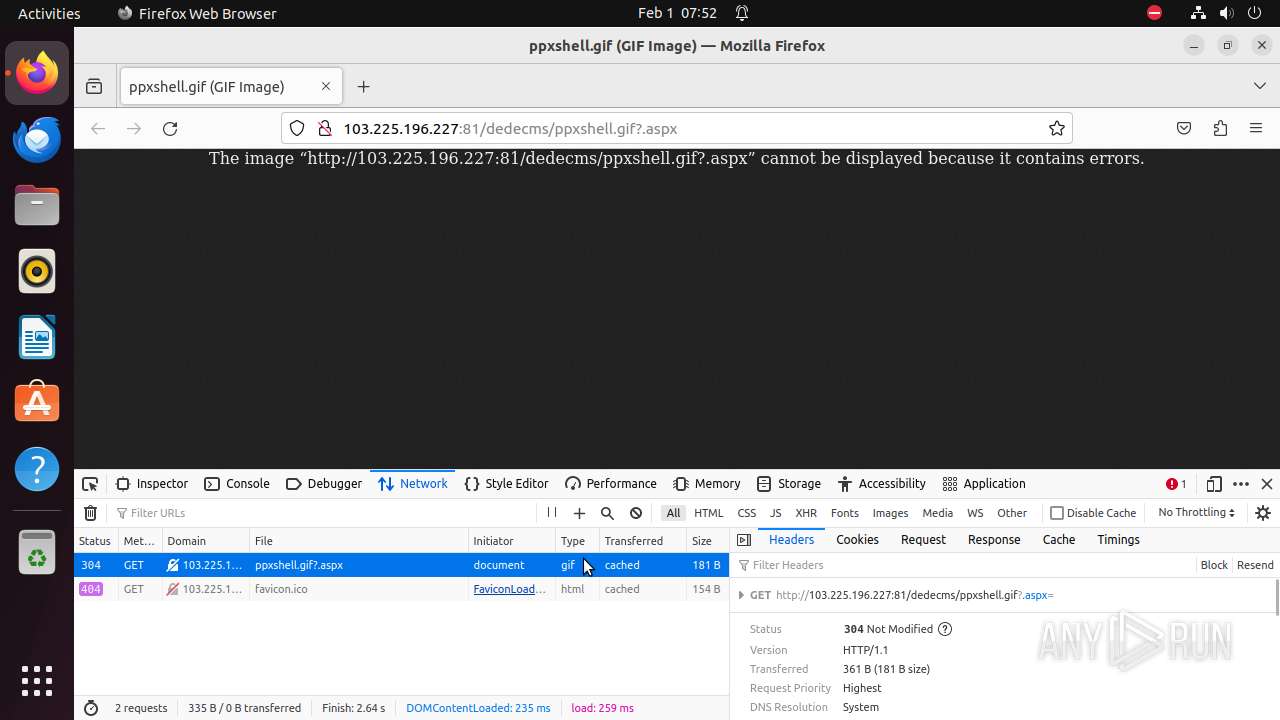Filter requests by Fonts

[844, 513]
